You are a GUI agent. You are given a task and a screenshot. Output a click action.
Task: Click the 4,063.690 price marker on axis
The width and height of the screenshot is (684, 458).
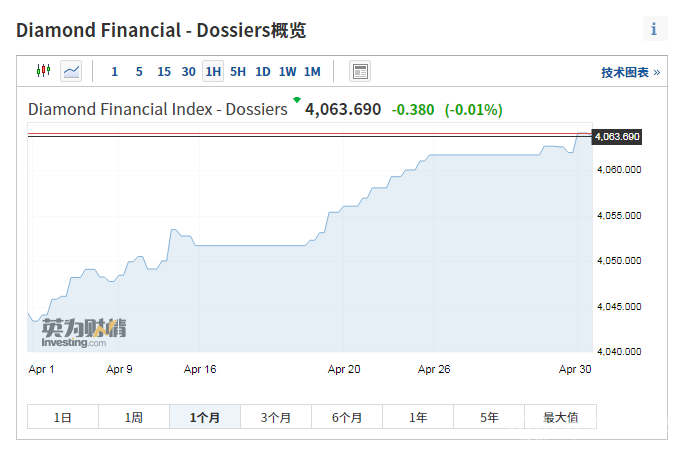(616, 136)
